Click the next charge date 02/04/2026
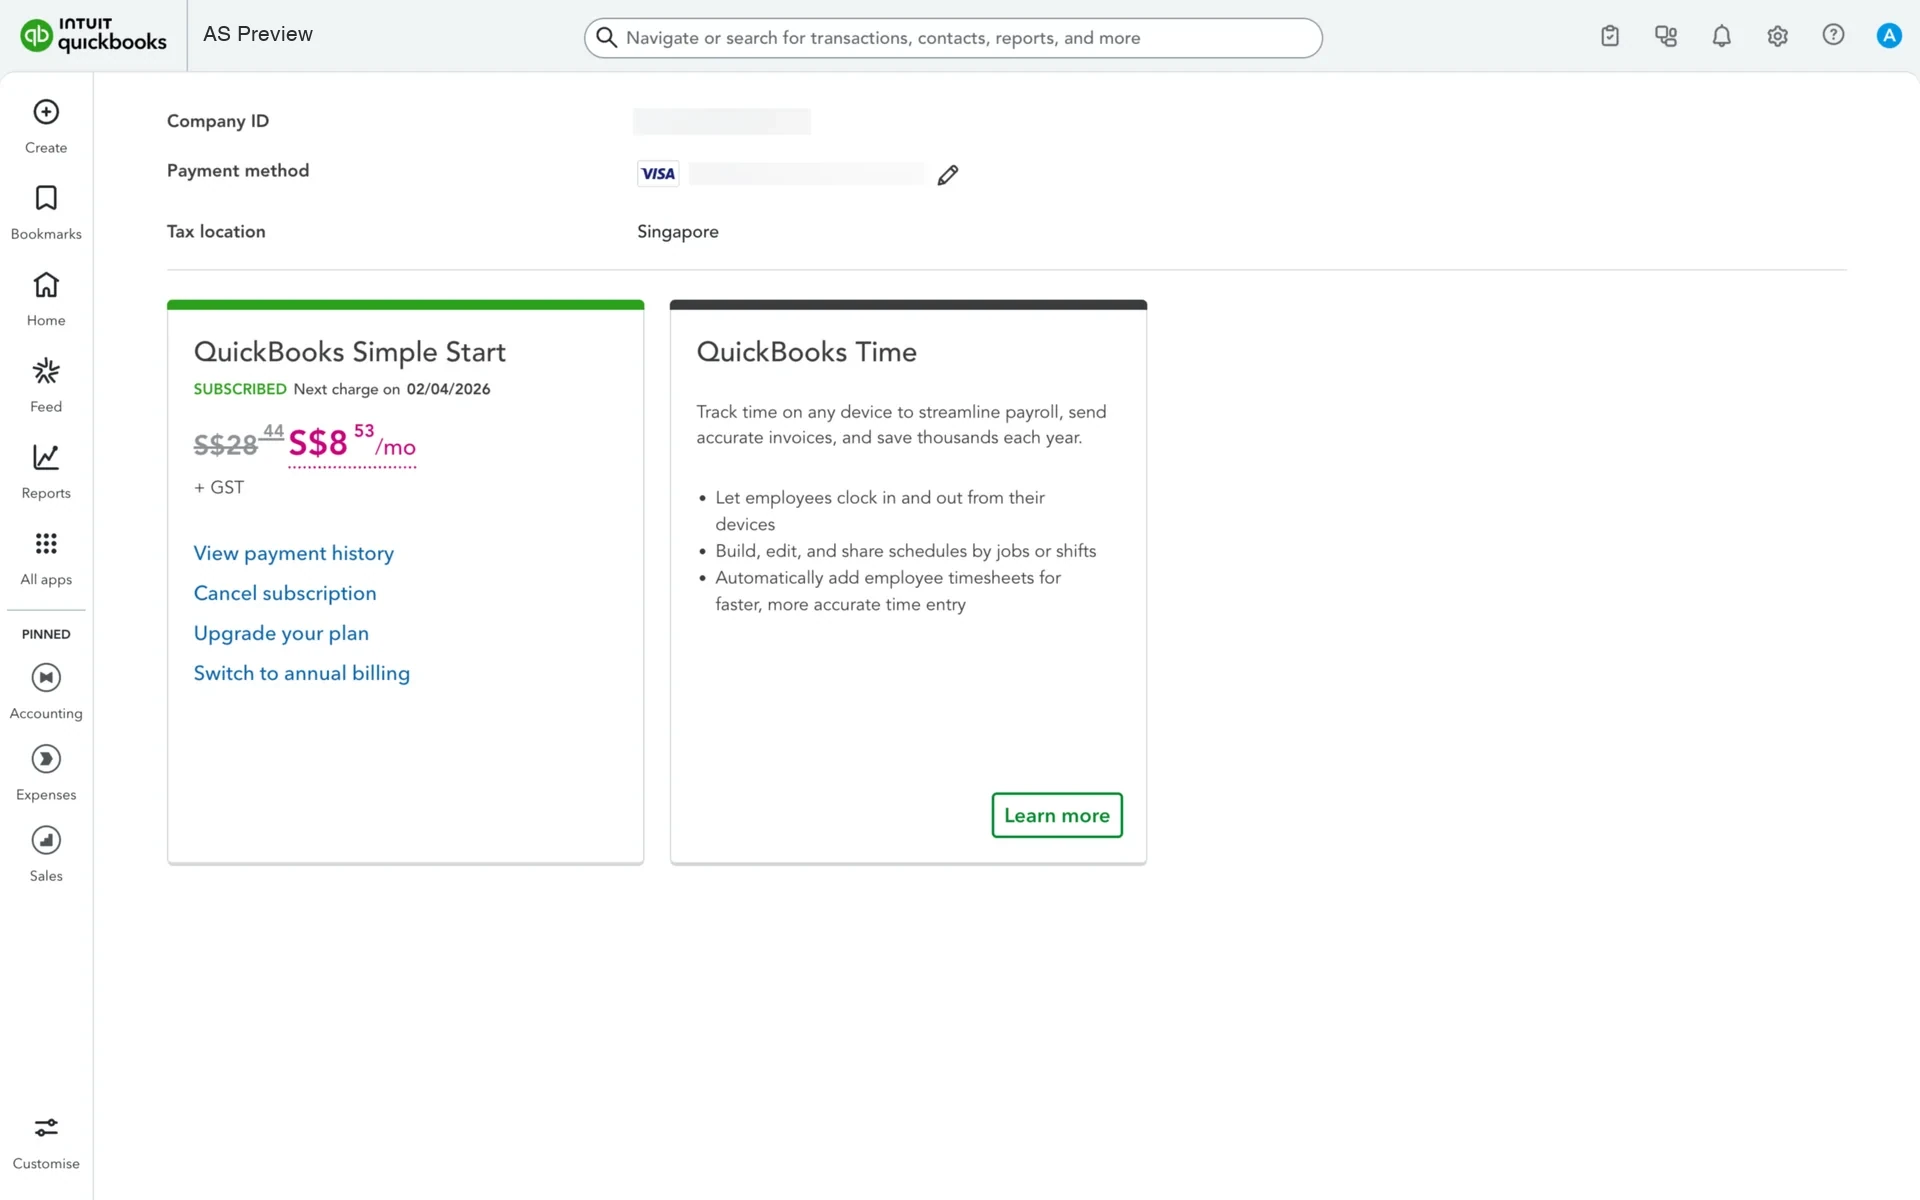 point(448,389)
